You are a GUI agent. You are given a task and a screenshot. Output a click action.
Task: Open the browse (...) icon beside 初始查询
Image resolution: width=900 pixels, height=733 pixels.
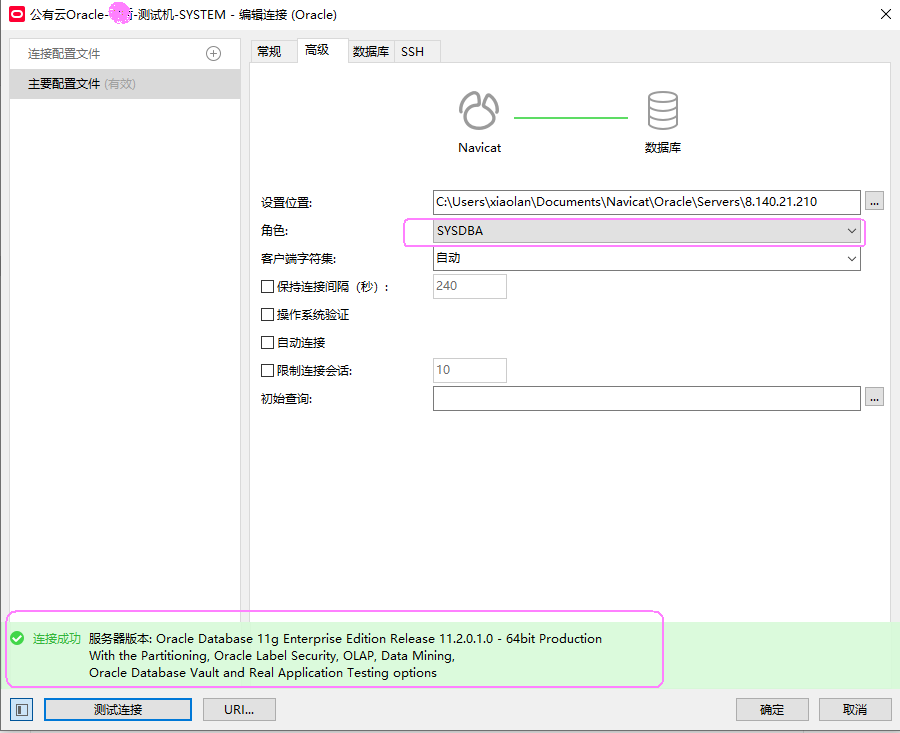(874, 397)
